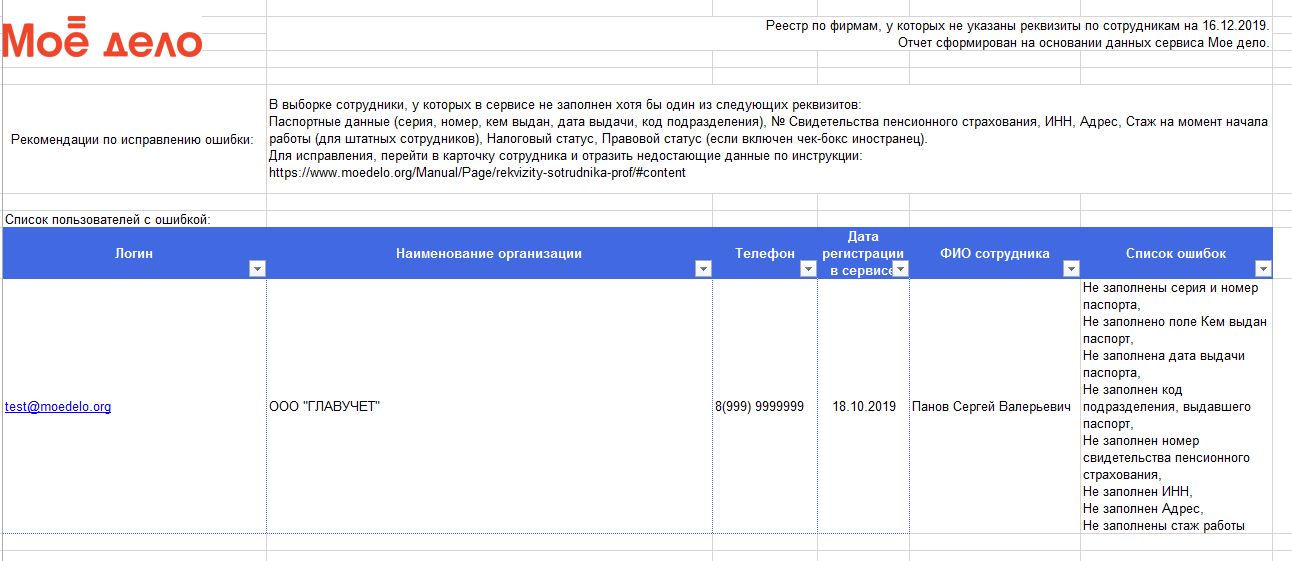The height and width of the screenshot is (561, 1292).
Task: Expand the Телефон column filter arrow
Action: [x=808, y=268]
